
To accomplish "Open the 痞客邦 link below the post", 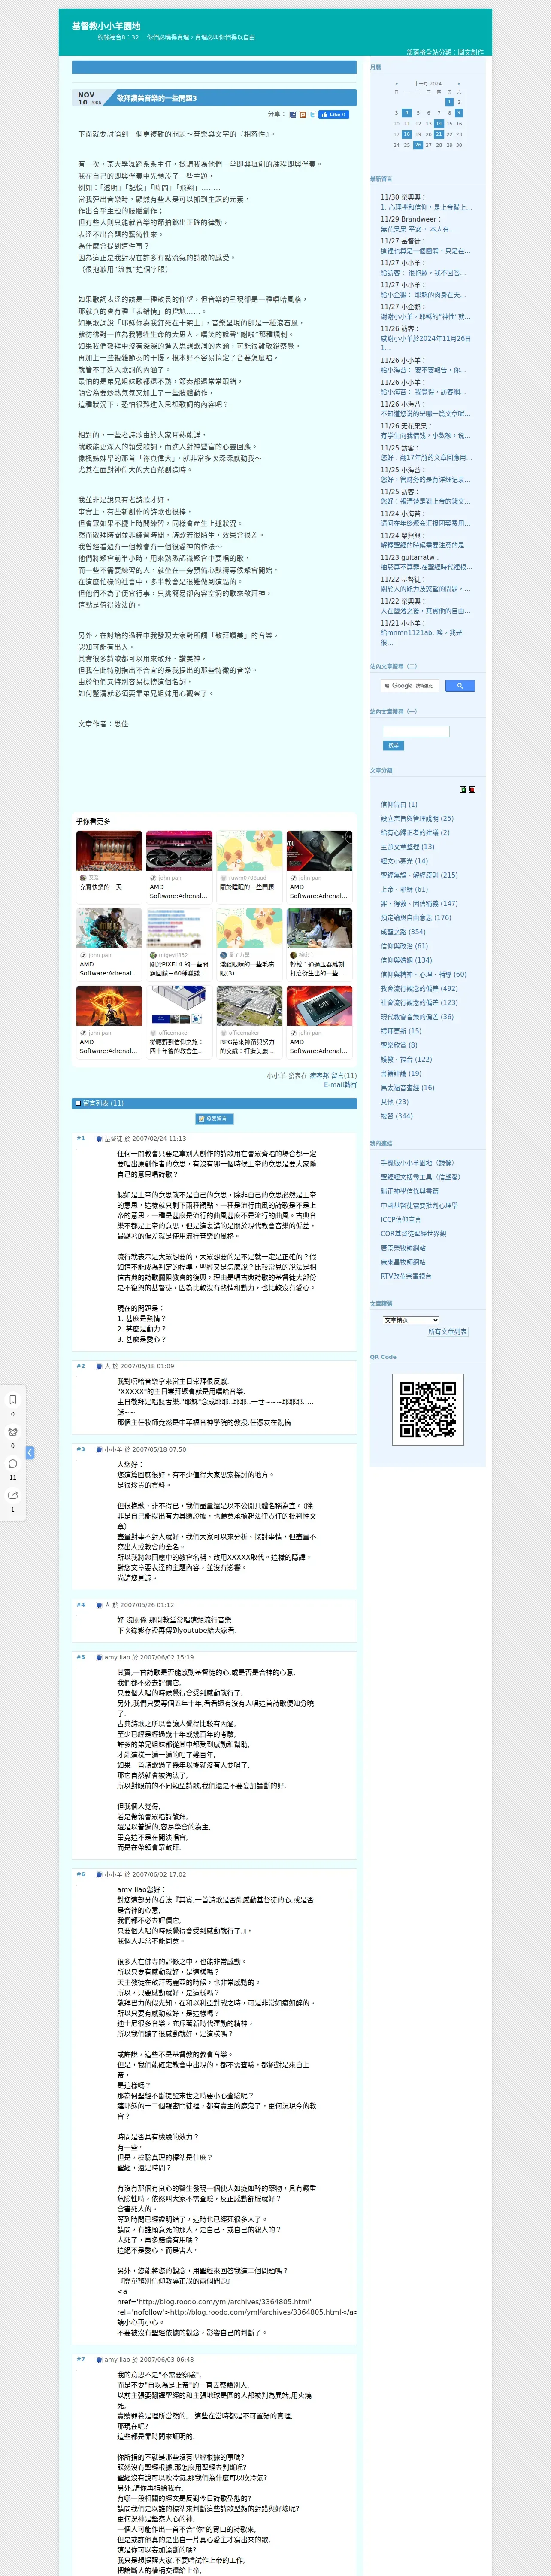I will click(319, 1076).
